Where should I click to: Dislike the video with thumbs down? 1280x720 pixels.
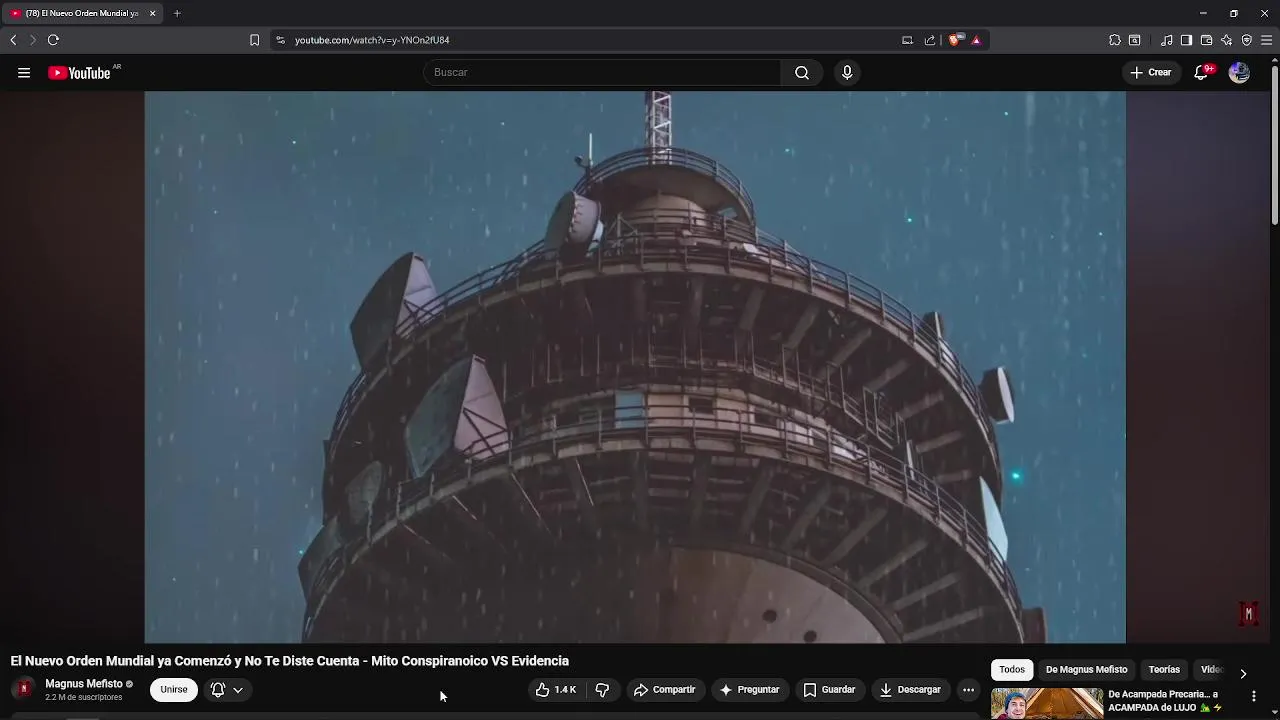pos(602,690)
